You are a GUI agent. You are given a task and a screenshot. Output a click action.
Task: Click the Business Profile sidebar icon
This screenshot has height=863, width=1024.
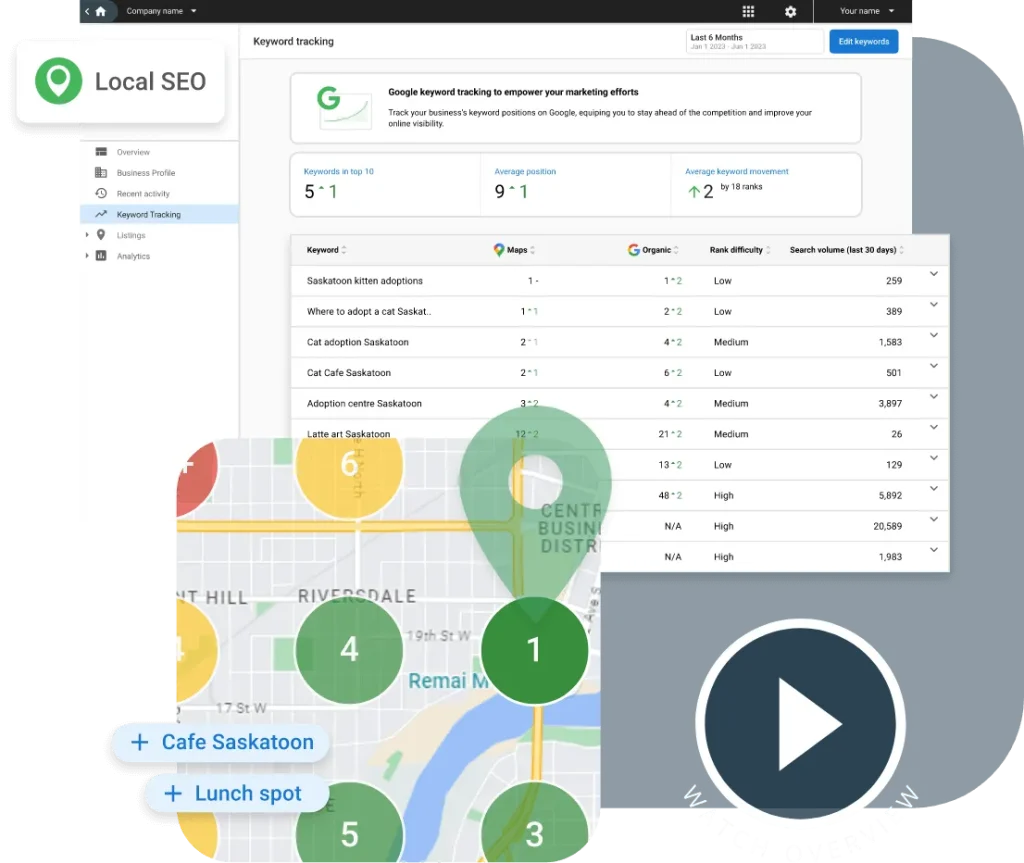click(101, 173)
